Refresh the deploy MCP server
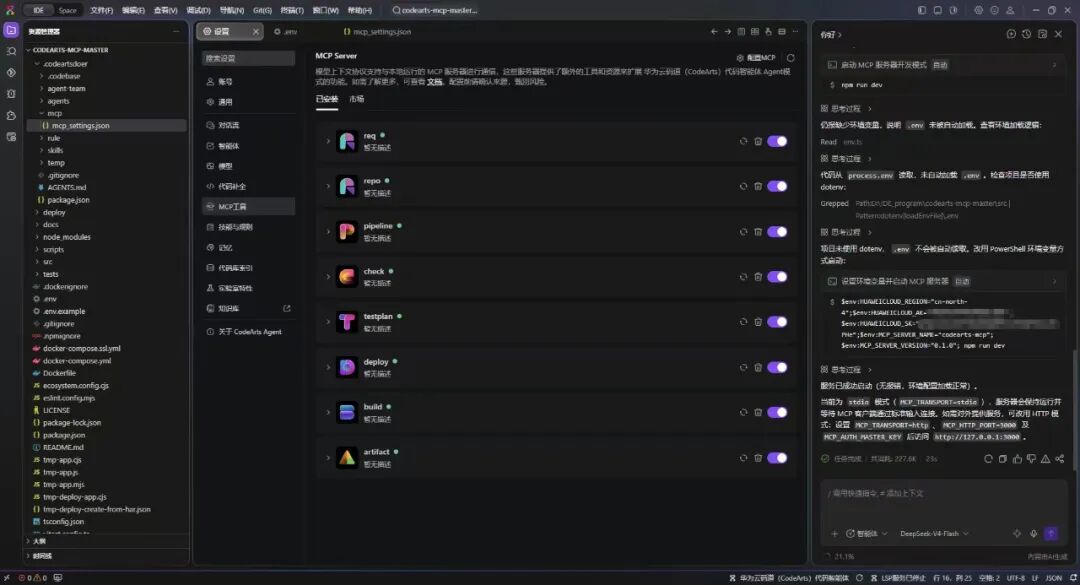This screenshot has width=1080, height=585. [743, 367]
